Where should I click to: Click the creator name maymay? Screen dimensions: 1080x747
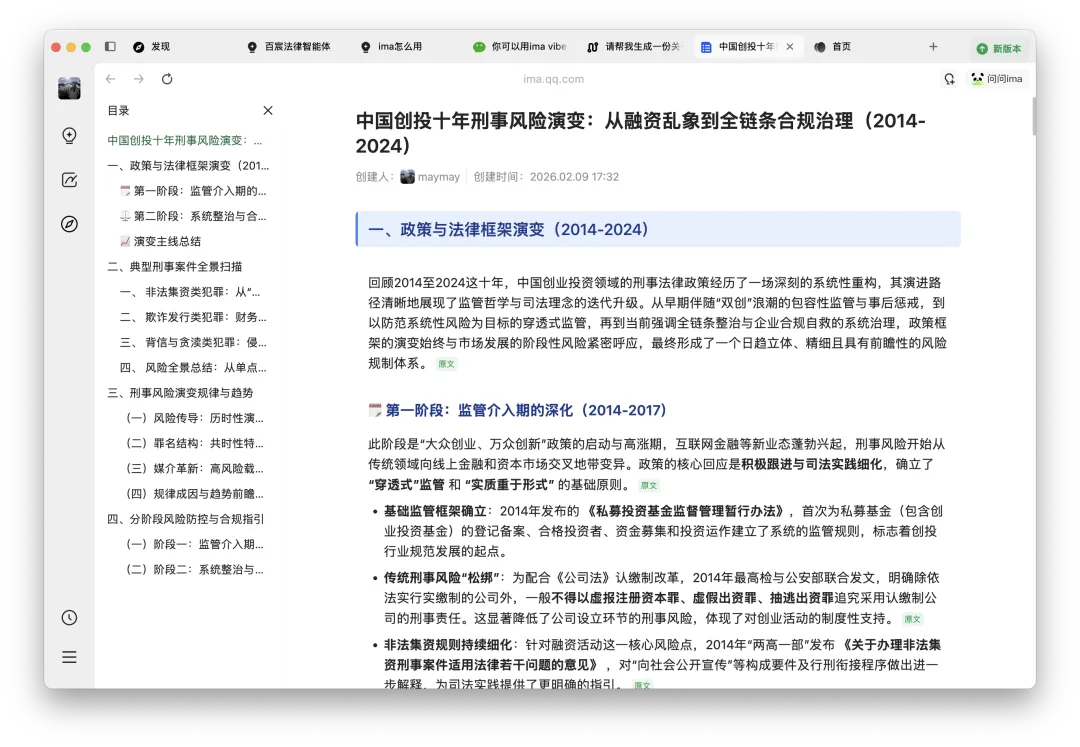(439, 177)
